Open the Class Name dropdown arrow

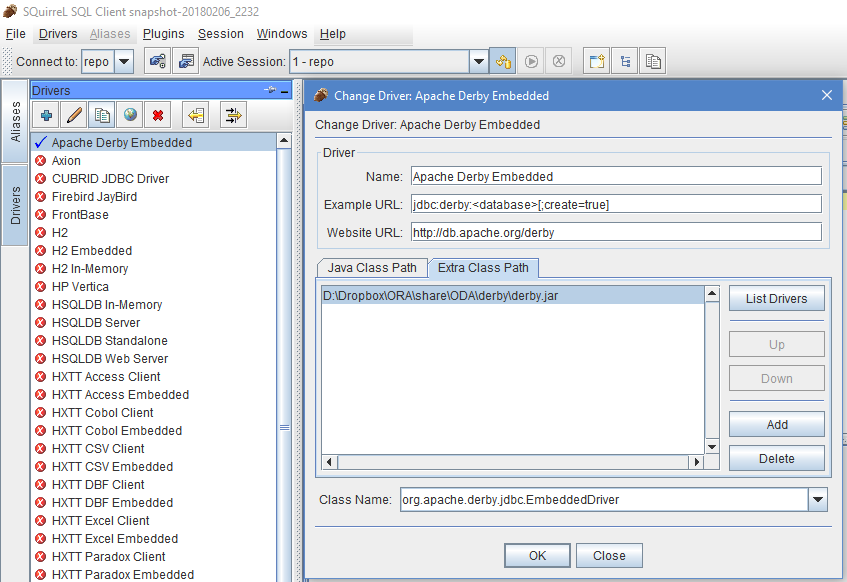coord(818,499)
